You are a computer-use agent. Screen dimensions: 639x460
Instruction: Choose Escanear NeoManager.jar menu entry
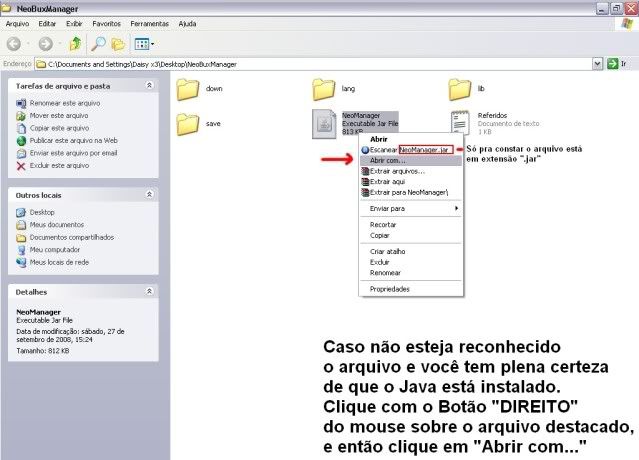tap(411, 150)
